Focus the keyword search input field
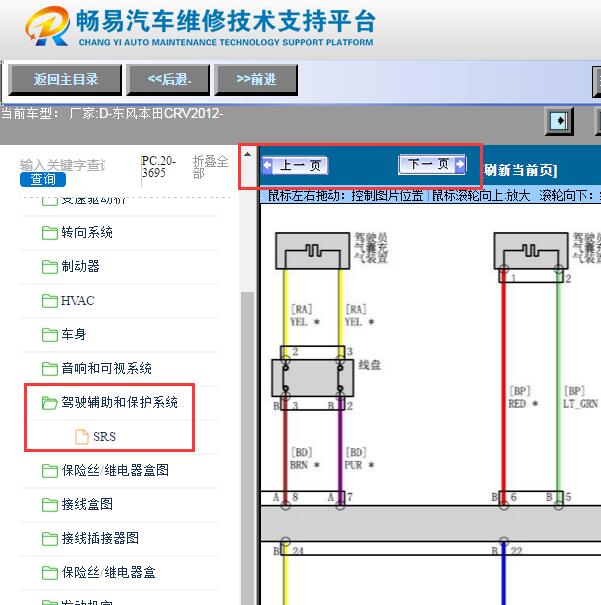This screenshot has height=605, width=601. [x=62, y=165]
